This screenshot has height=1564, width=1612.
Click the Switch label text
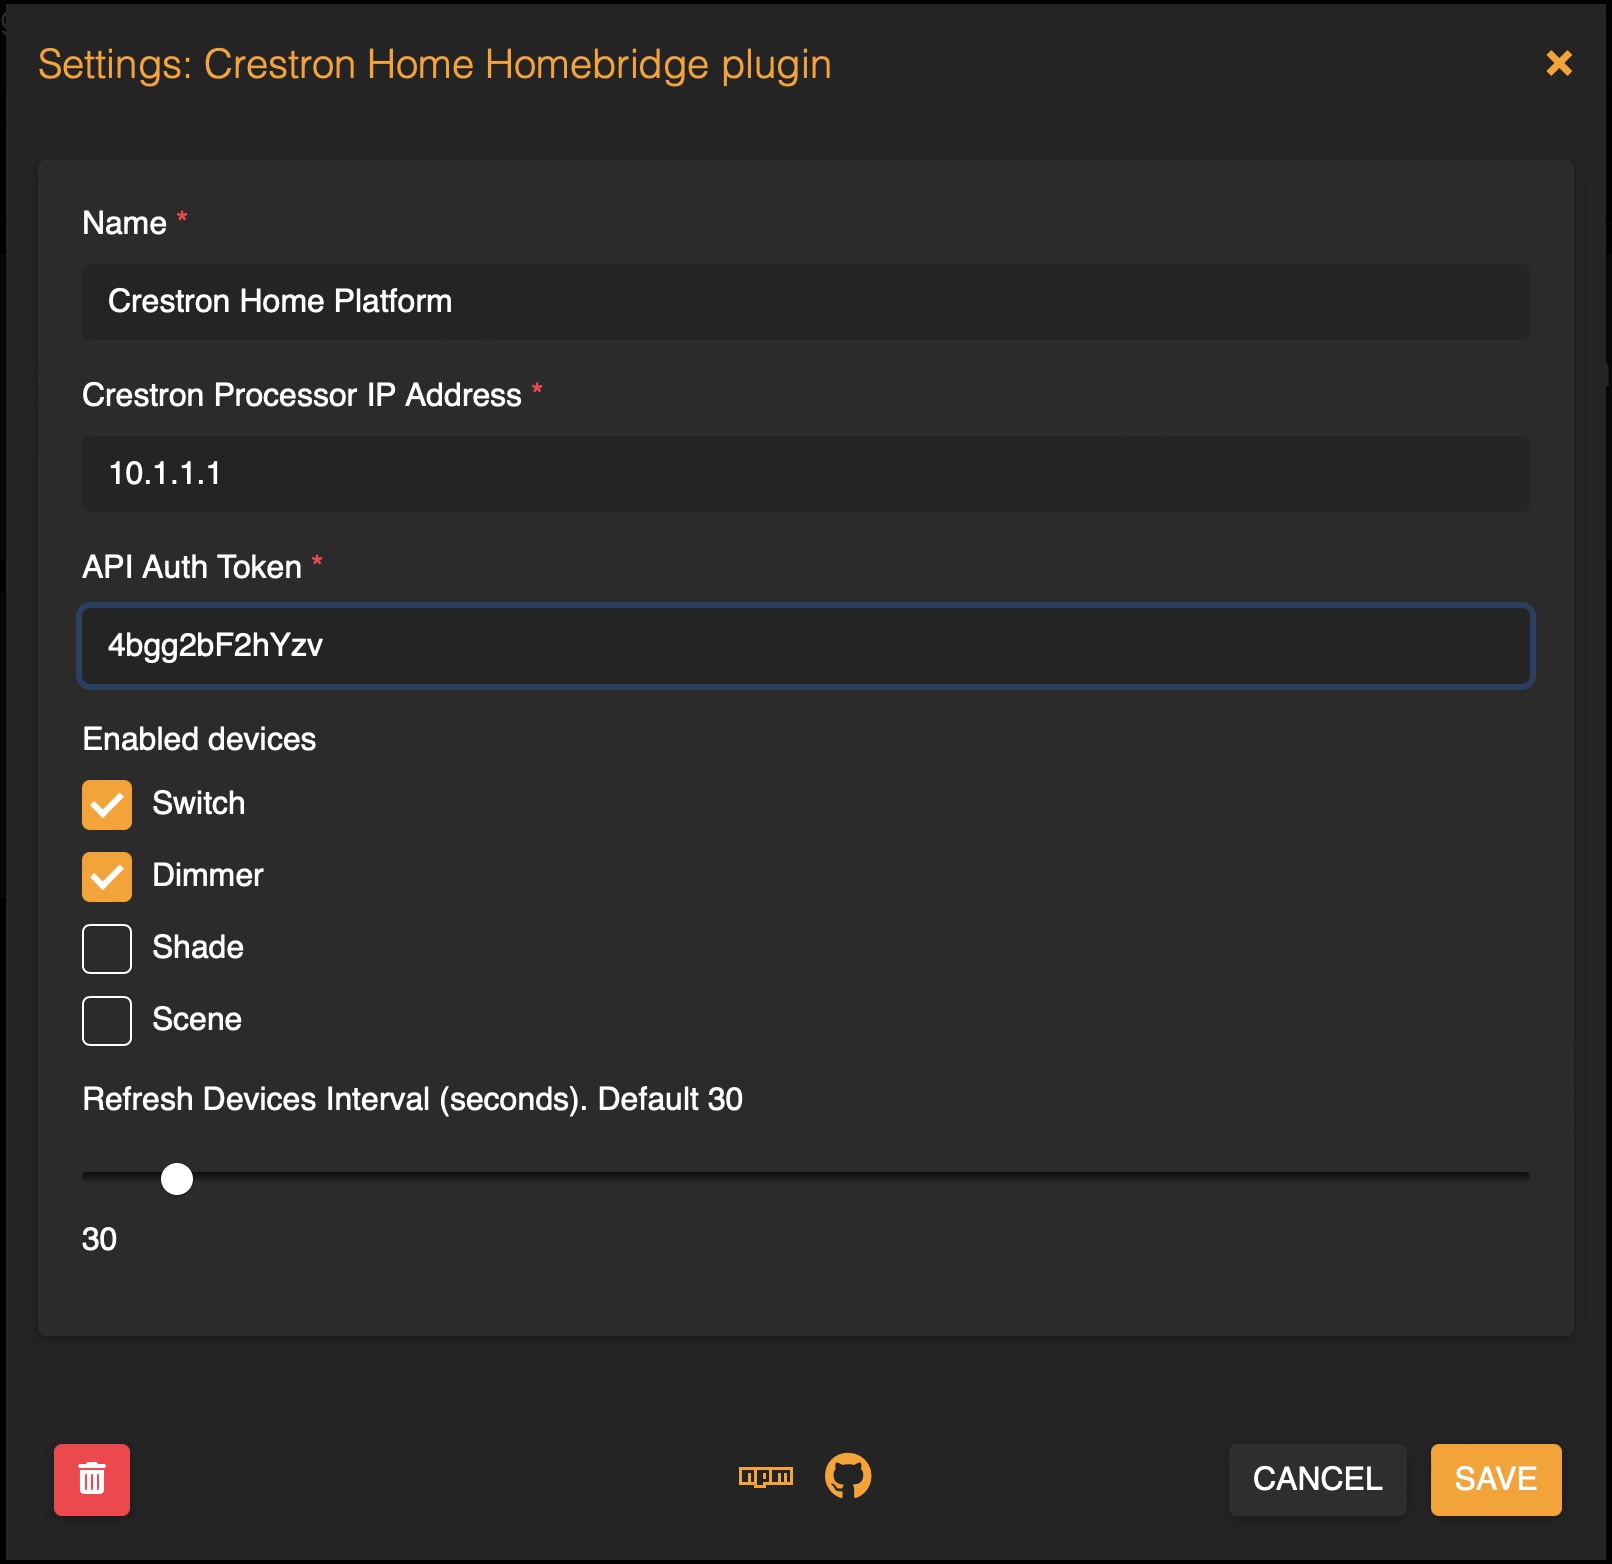pyautogui.click(x=199, y=803)
